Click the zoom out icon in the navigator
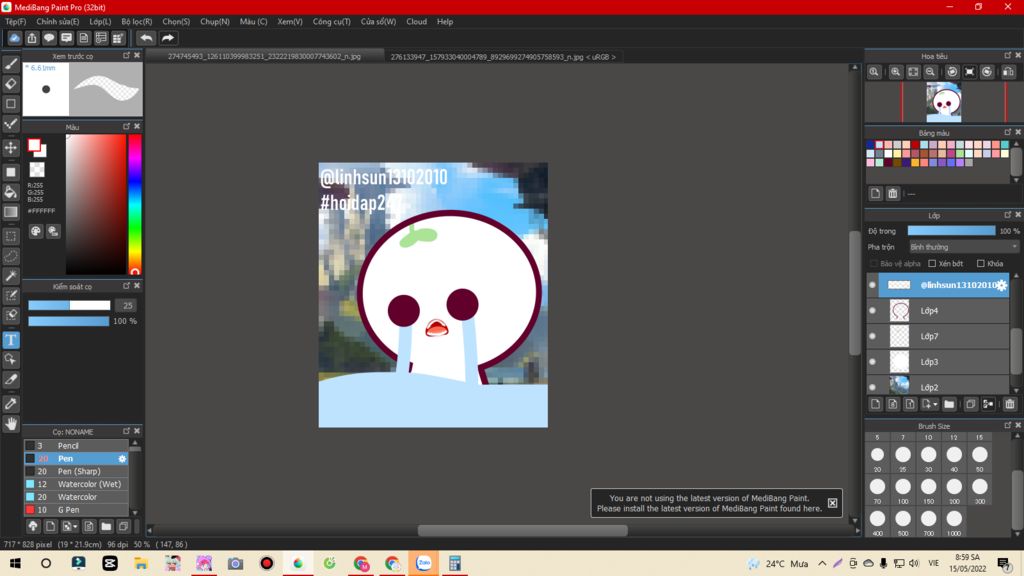1024x576 pixels. click(x=931, y=72)
